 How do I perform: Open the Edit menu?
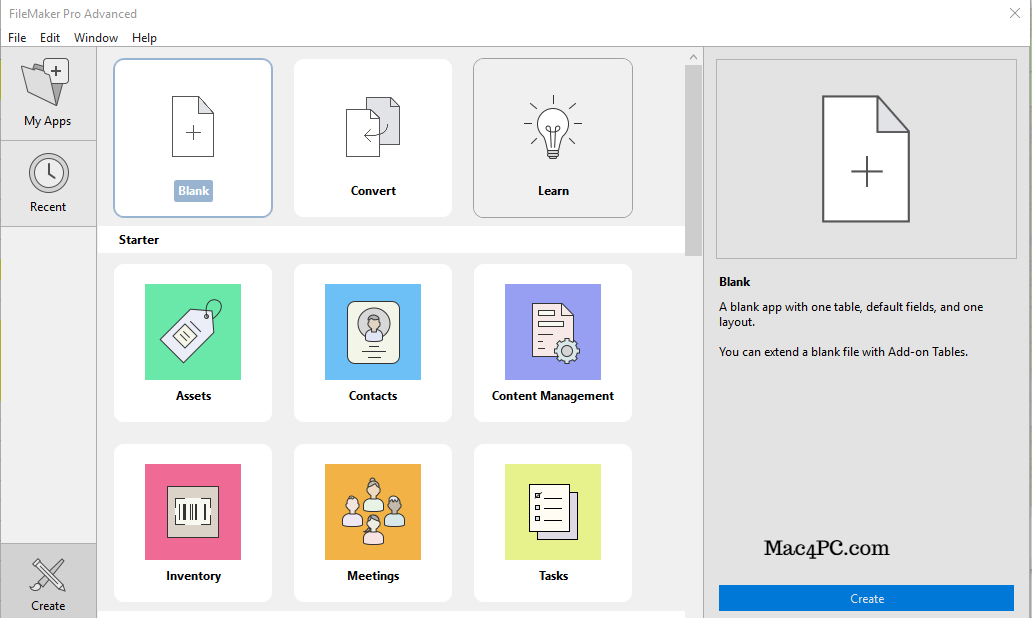pyautogui.click(x=50, y=38)
